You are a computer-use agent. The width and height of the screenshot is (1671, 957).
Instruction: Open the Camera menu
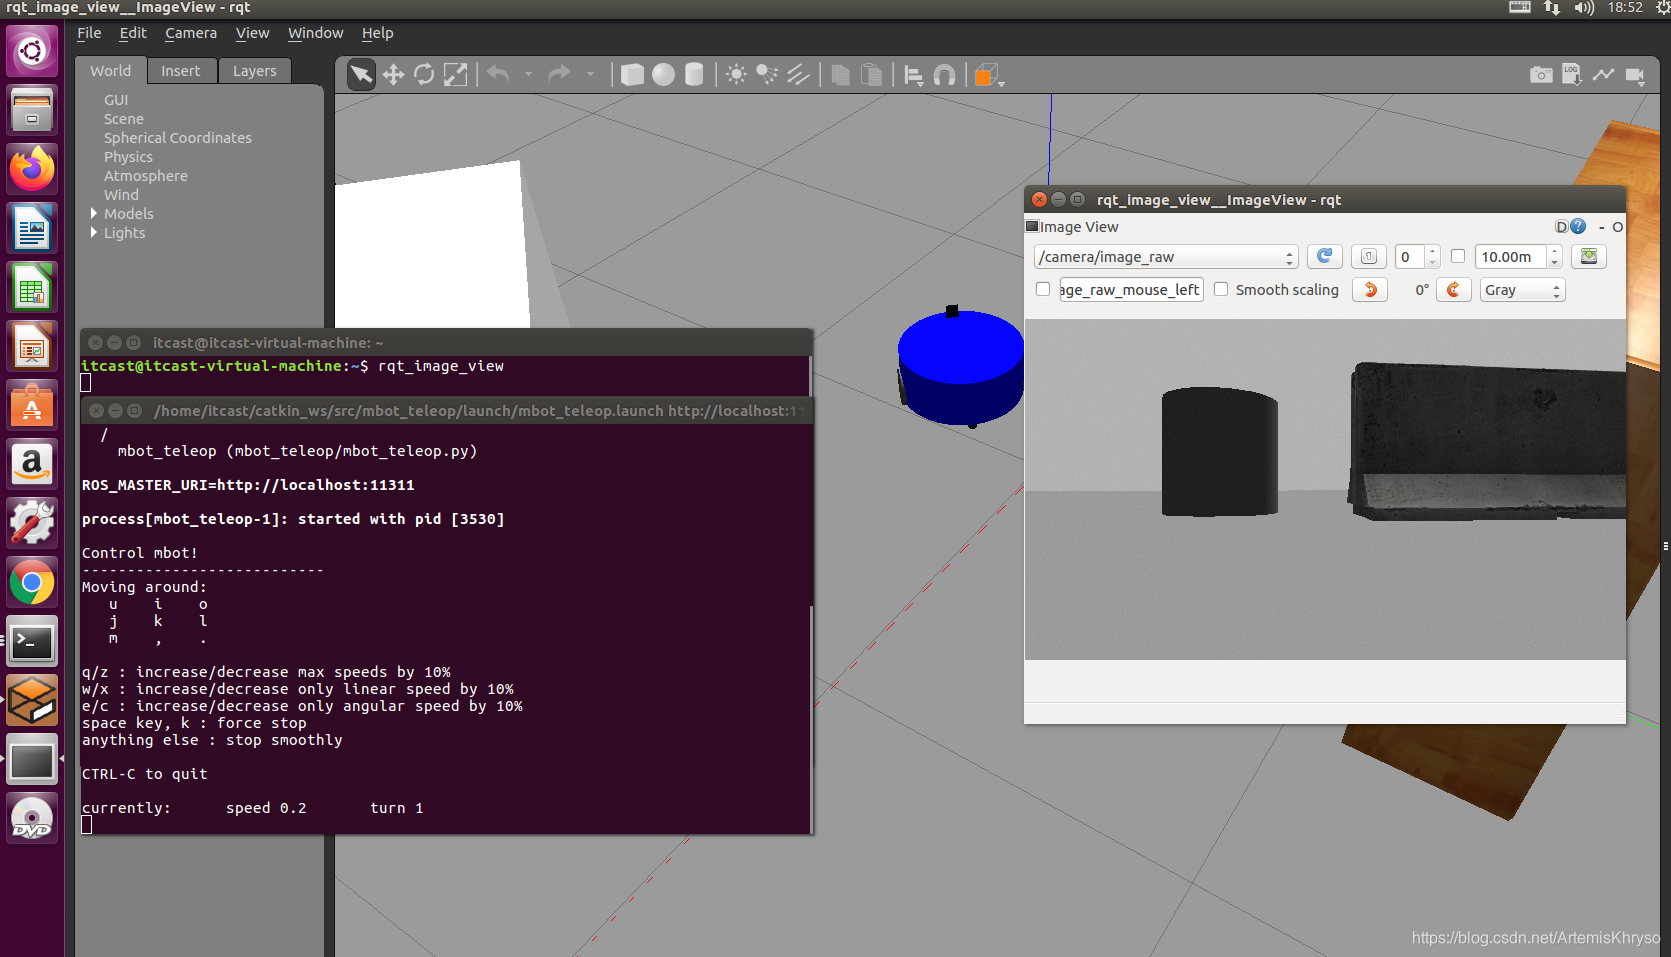[x=191, y=33]
